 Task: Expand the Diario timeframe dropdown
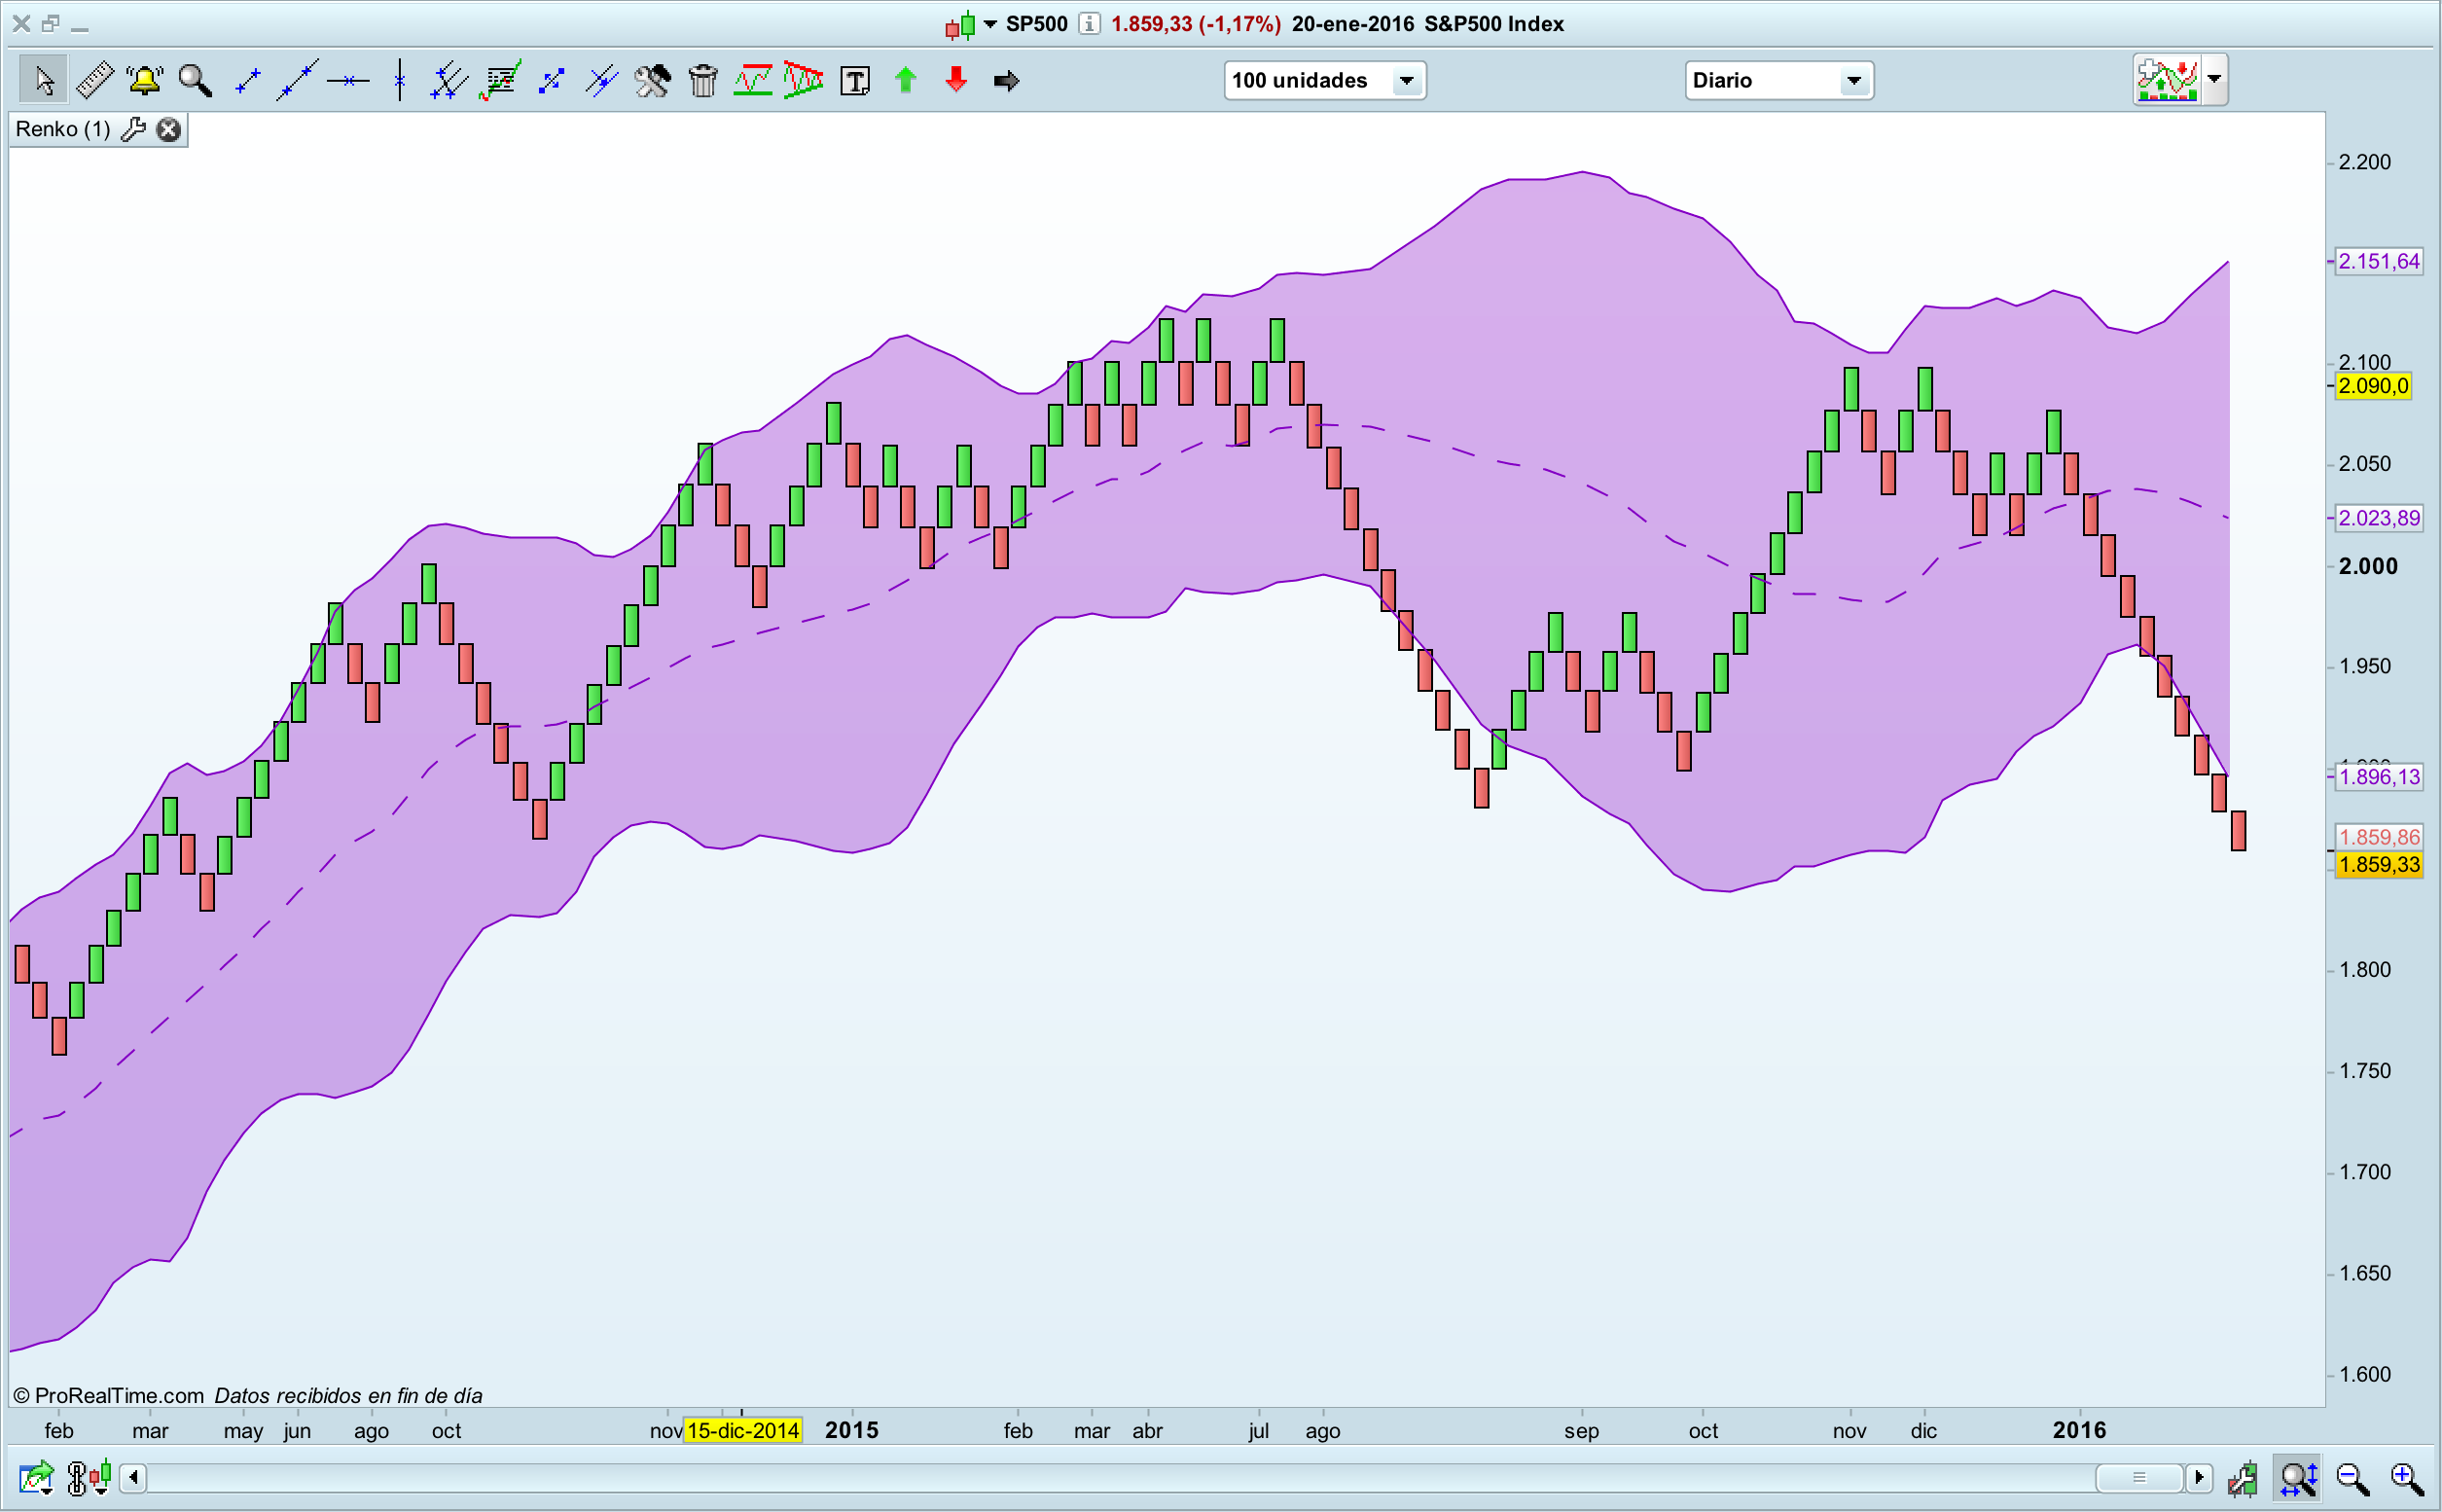pyautogui.click(x=1853, y=80)
